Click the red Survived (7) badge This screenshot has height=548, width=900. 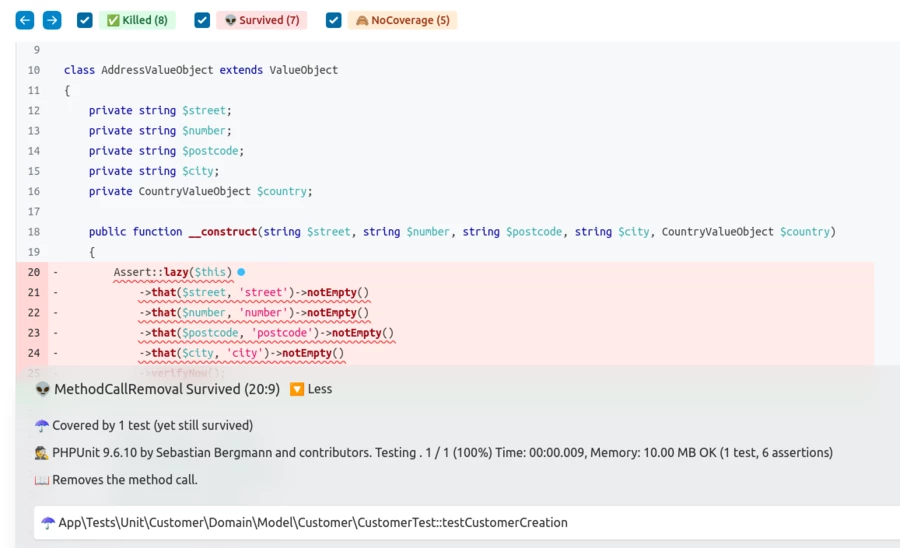pyautogui.click(x=261, y=20)
